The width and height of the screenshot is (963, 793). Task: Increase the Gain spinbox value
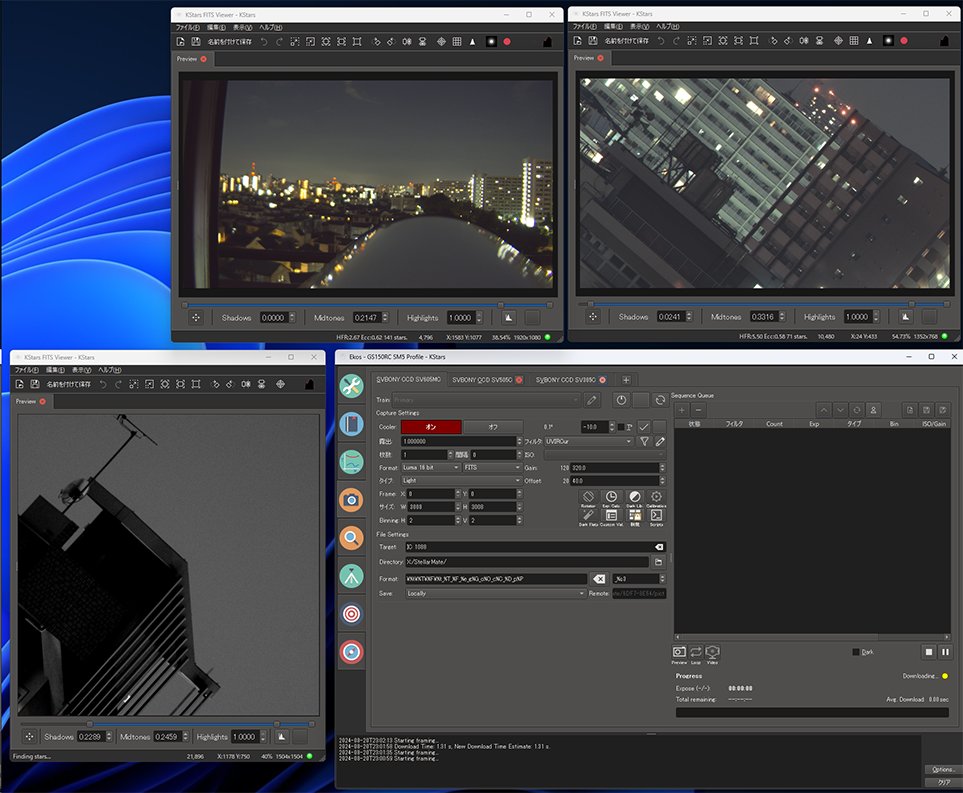click(x=662, y=466)
